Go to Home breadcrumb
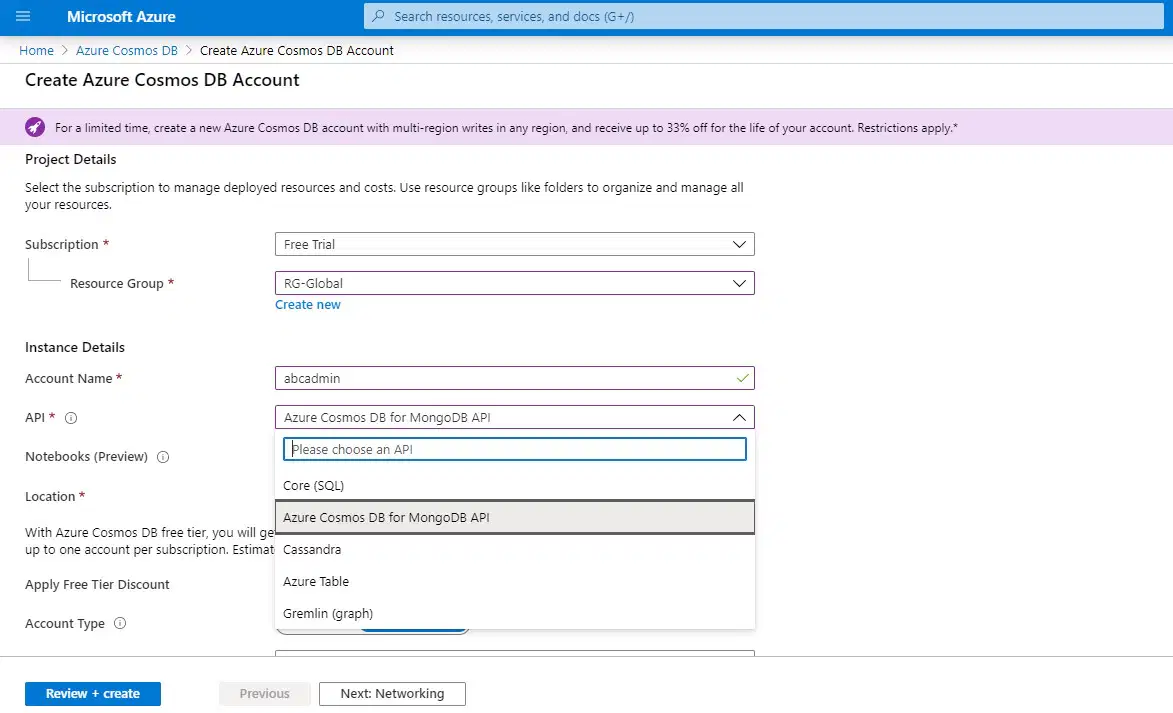The height and width of the screenshot is (713, 1173). pyautogui.click(x=36, y=50)
